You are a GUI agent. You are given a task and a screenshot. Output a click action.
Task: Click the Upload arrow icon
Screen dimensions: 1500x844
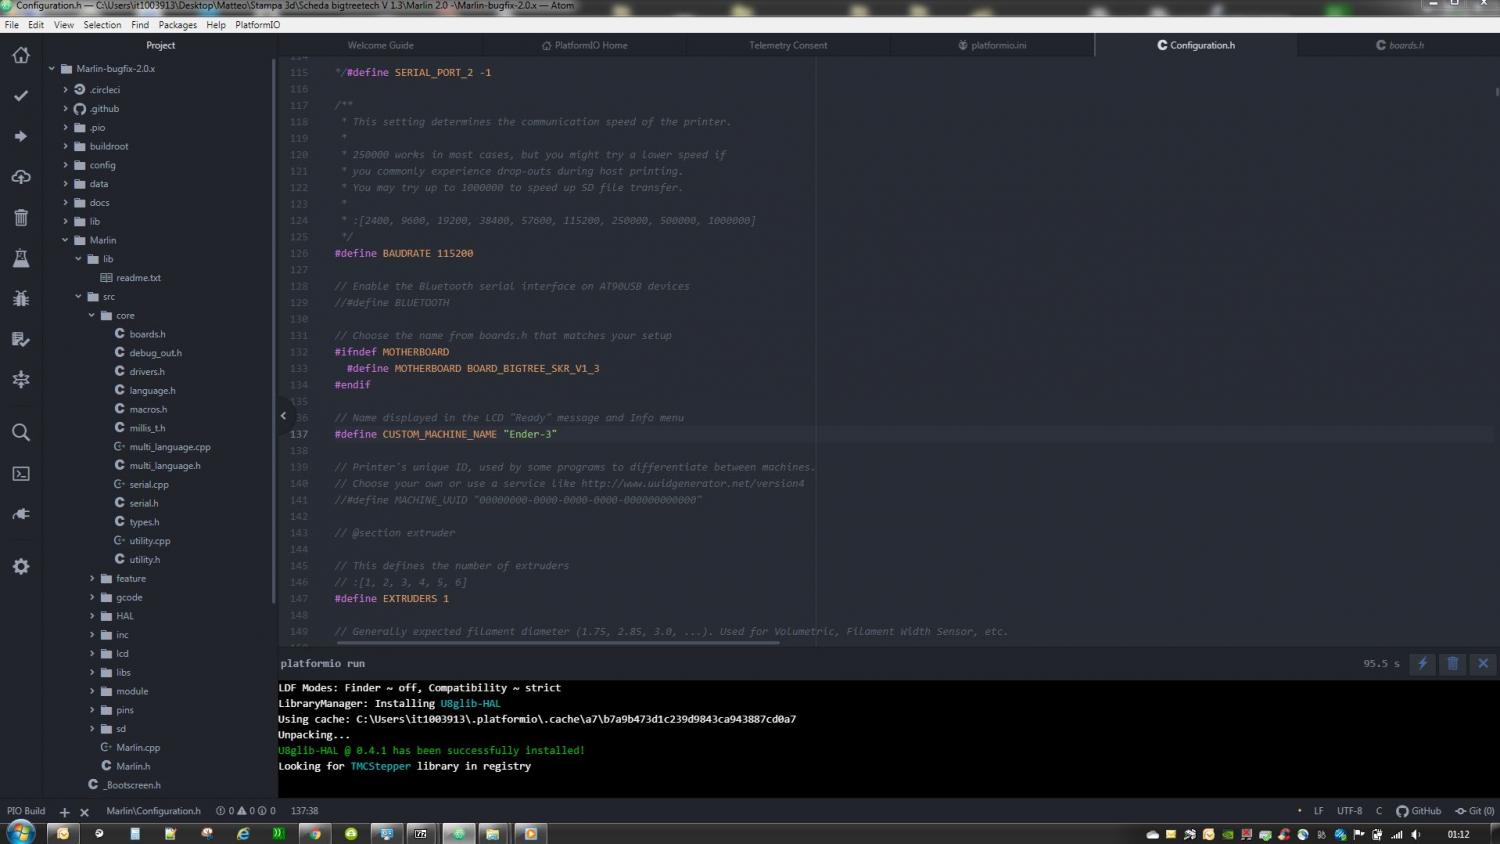pyautogui.click(x=20, y=136)
